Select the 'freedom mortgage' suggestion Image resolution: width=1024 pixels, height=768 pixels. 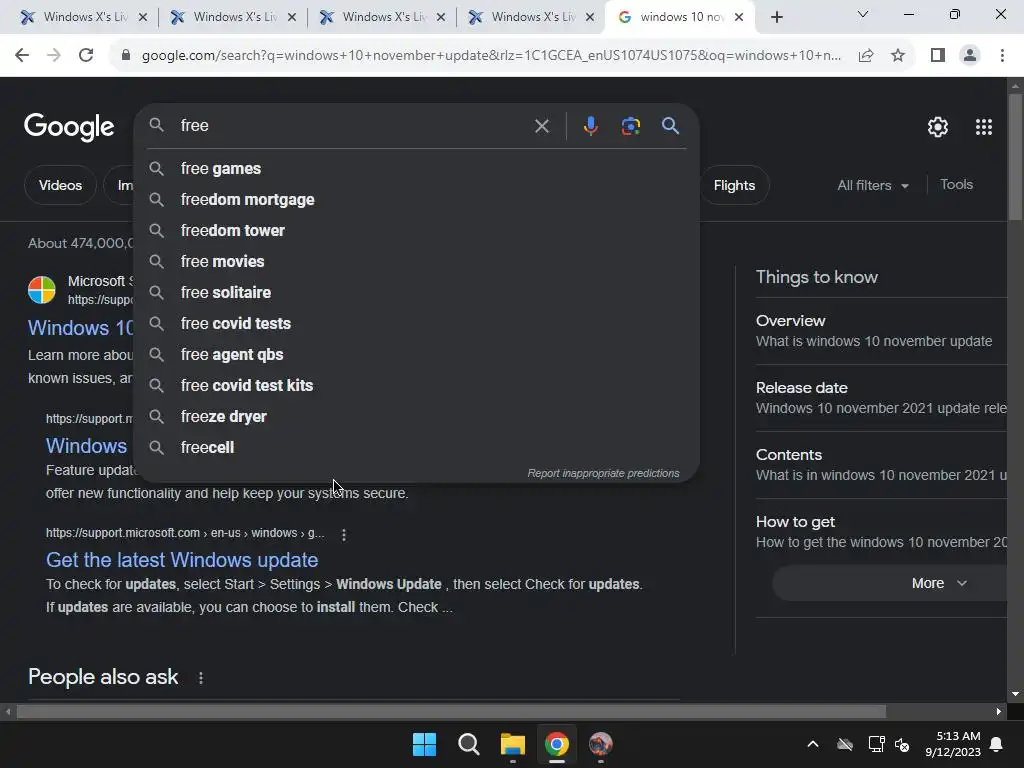[417, 200]
